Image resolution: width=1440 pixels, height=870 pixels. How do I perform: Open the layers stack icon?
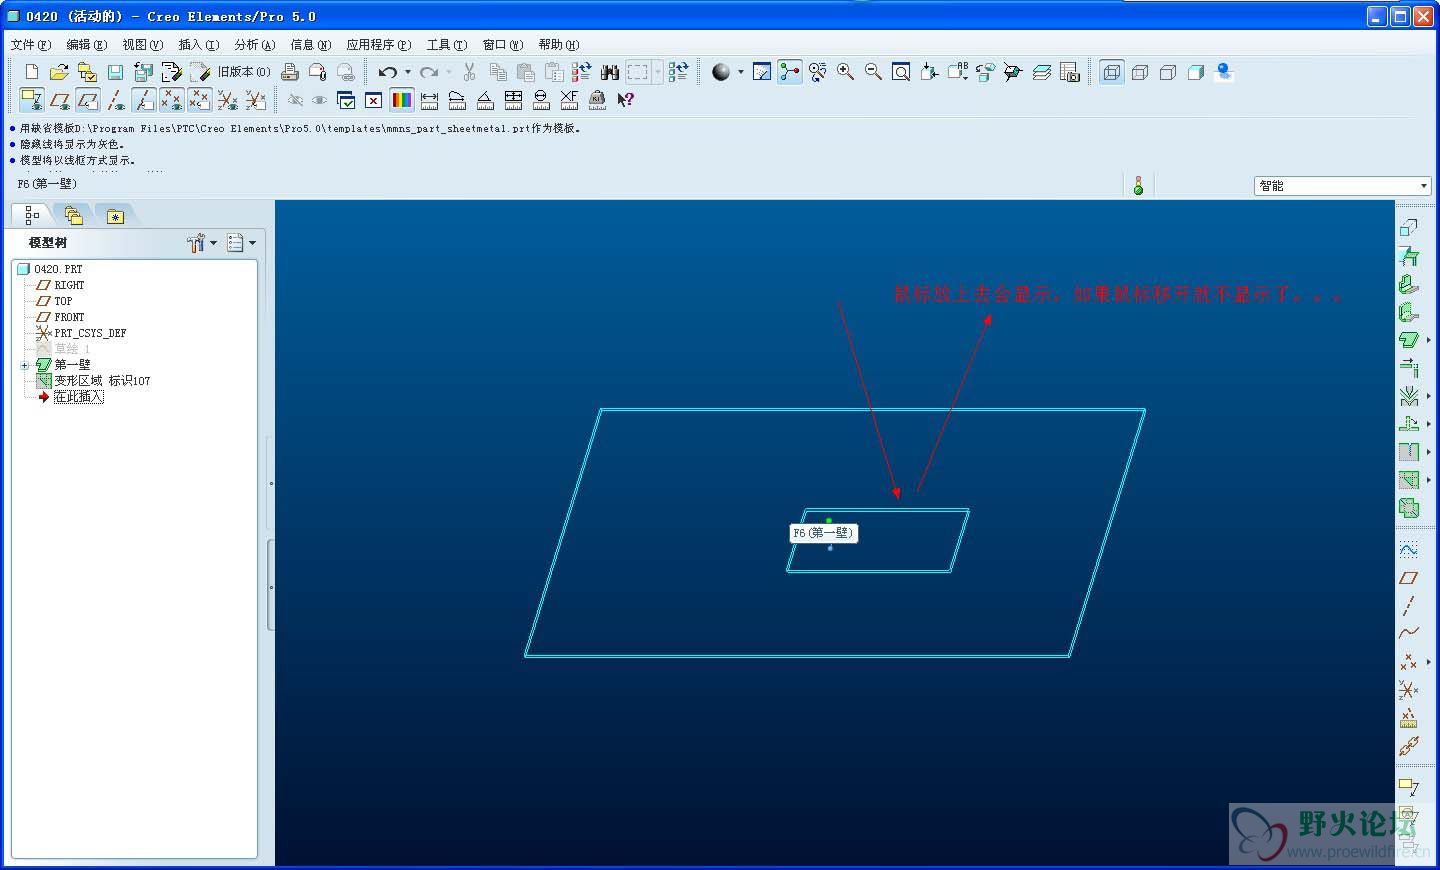tap(1041, 72)
